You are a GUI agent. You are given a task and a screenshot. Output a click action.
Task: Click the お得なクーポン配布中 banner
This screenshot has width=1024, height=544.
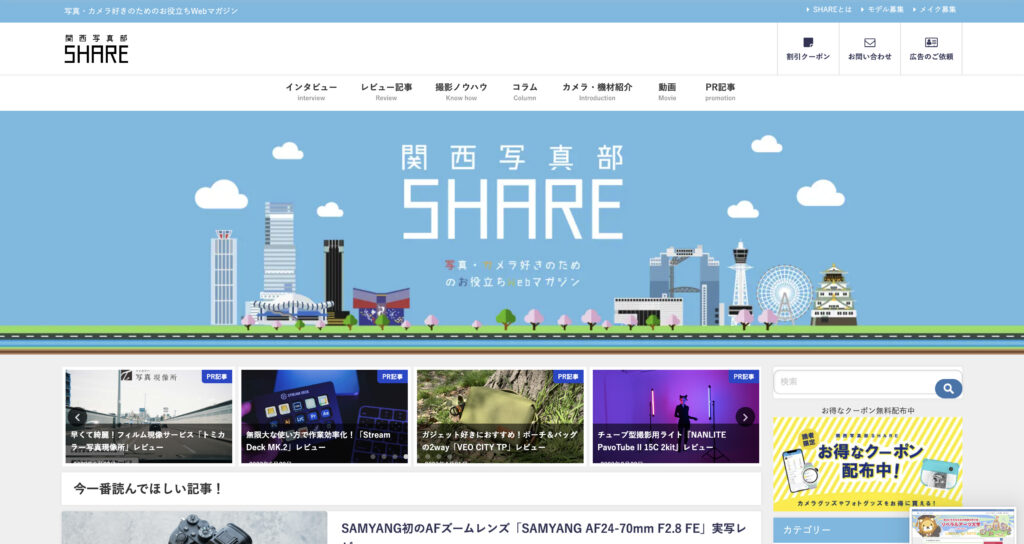coord(867,464)
